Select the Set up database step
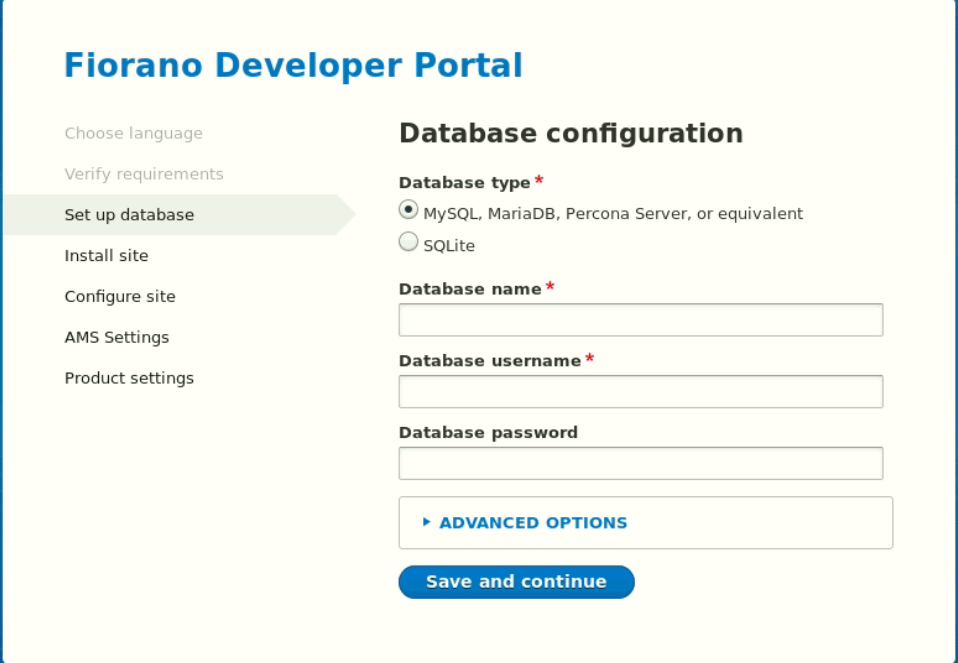 (x=129, y=214)
